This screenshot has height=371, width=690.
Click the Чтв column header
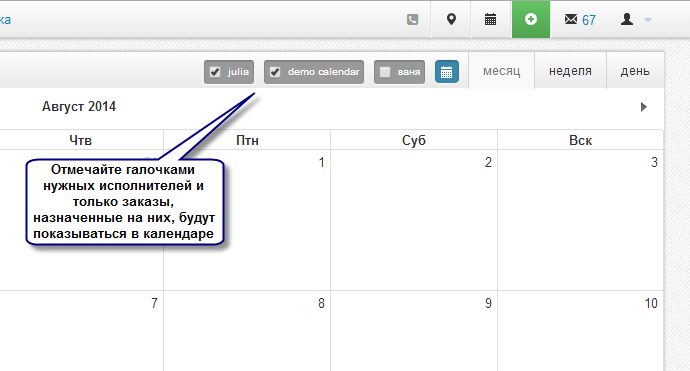point(81,140)
